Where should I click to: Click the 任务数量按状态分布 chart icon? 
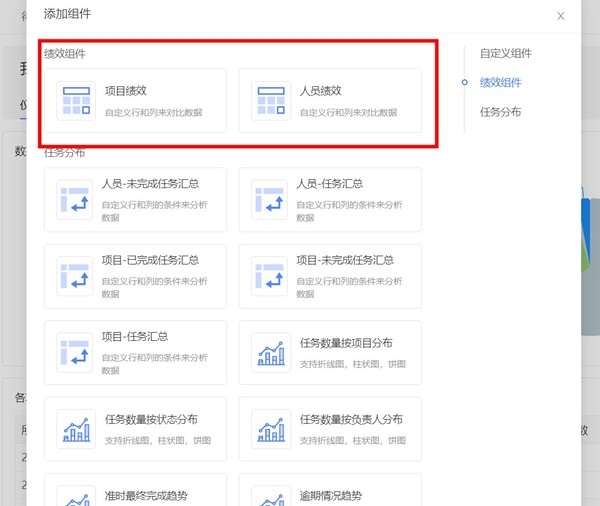[x=75, y=428]
